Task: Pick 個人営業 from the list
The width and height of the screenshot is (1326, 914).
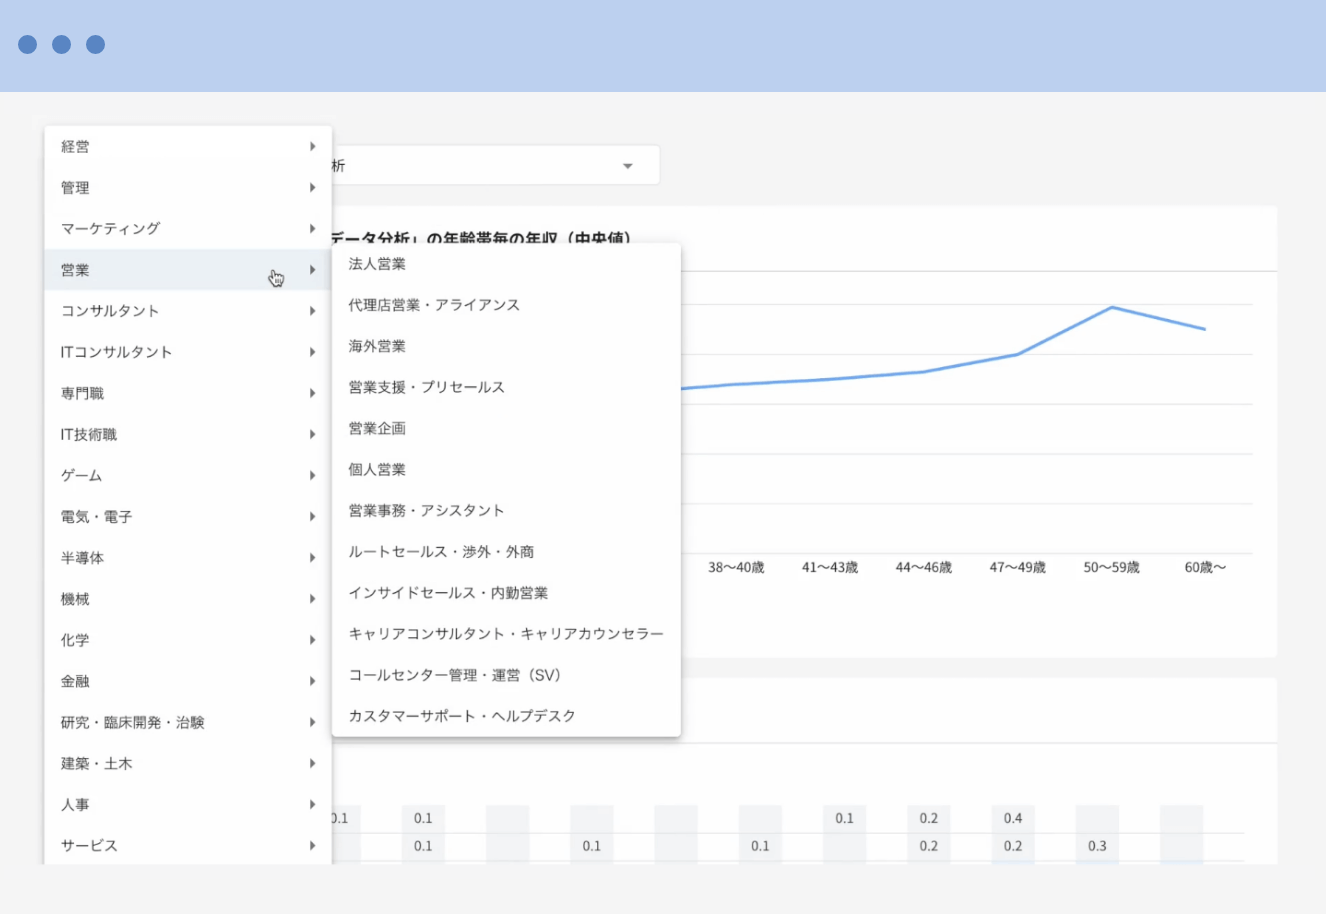Action: click(x=377, y=469)
